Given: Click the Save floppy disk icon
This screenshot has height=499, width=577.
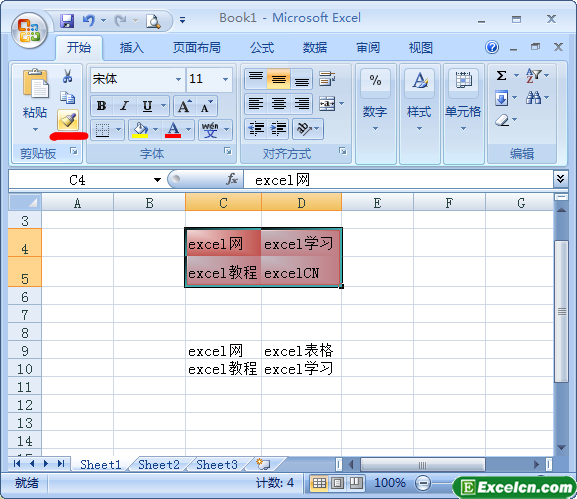Looking at the screenshot, I should 67,21.
